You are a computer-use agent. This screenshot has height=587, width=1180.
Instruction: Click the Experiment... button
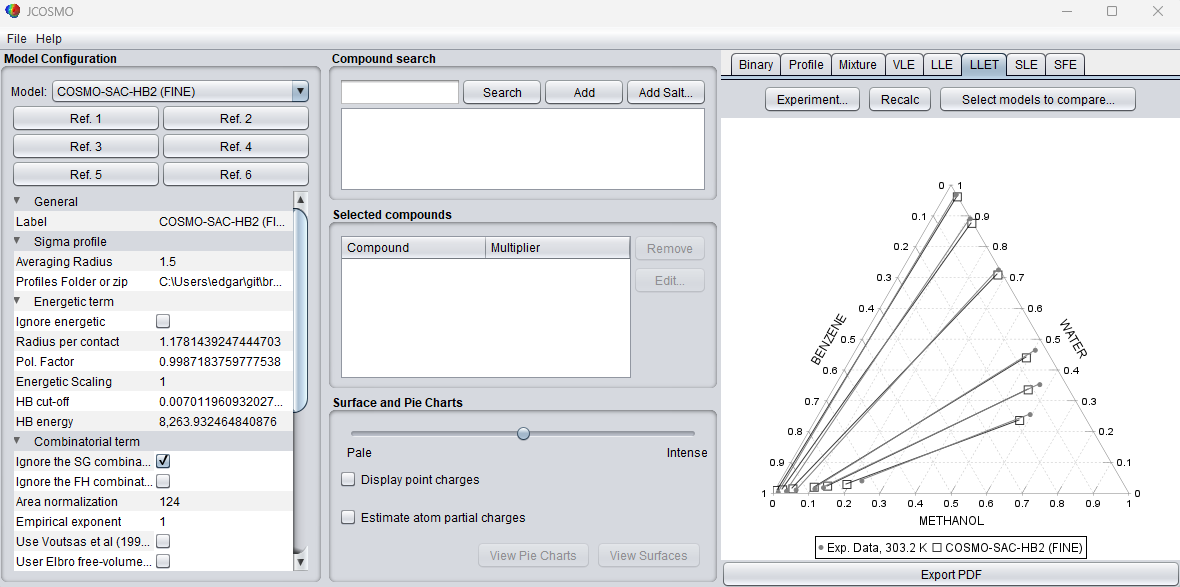click(x=812, y=99)
